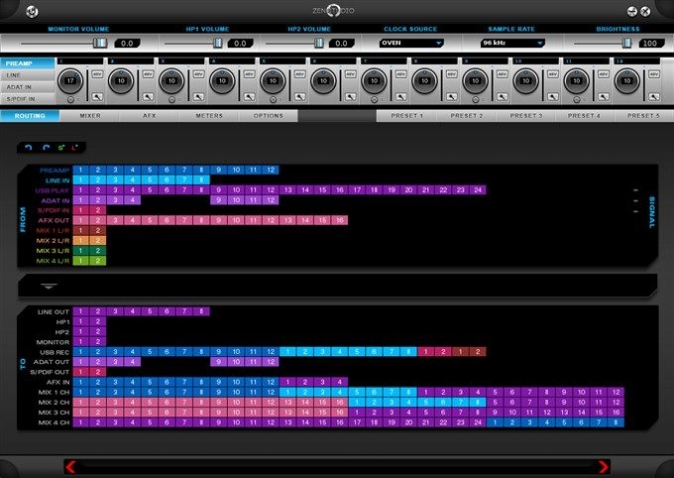Viewport: 674px width, 478px height.
Task: Open the Meters tab
Action: (209, 116)
